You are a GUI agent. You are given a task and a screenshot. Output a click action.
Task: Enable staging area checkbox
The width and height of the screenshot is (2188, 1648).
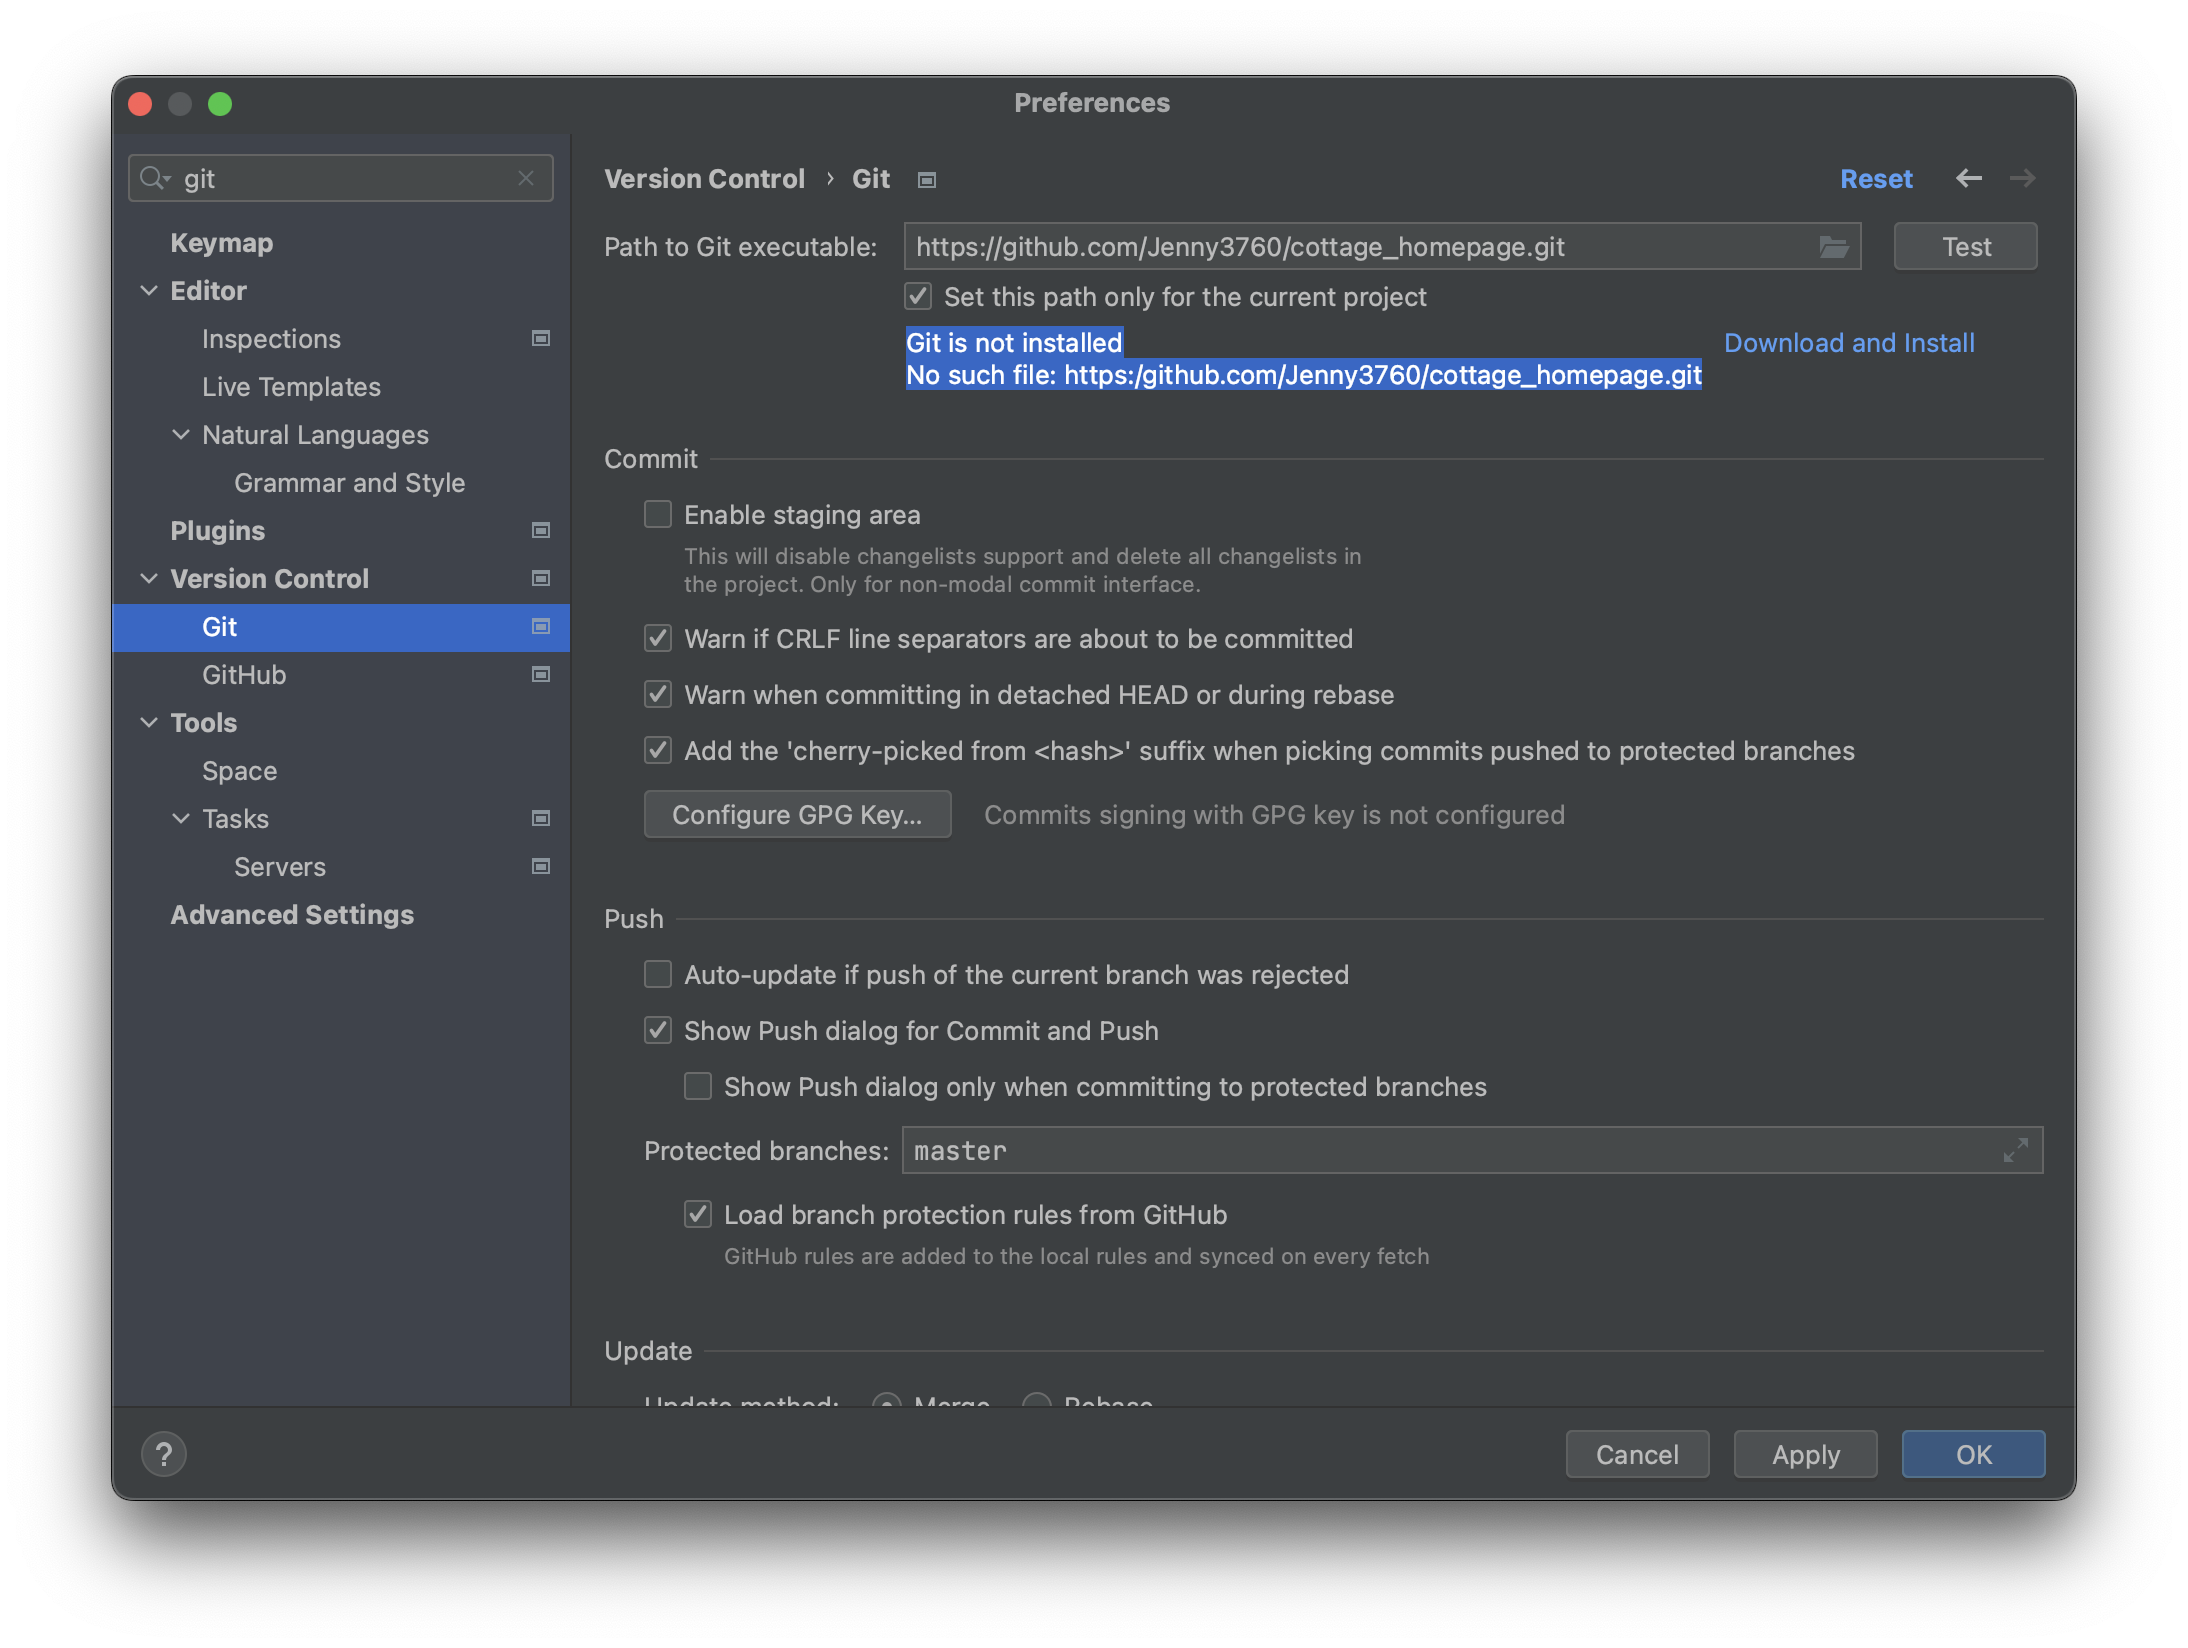click(658, 515)
